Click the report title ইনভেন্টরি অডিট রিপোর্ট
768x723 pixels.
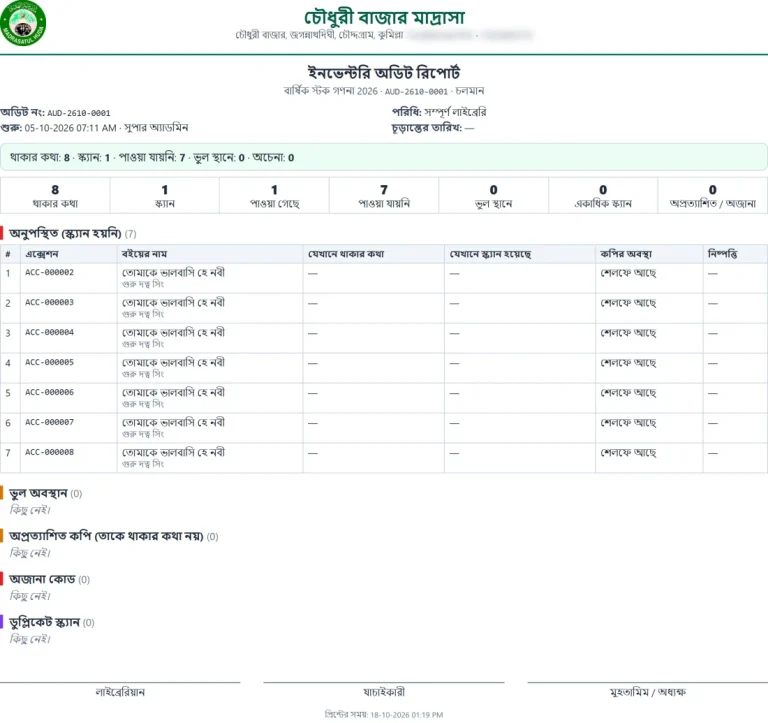click(x=384, y=72)
